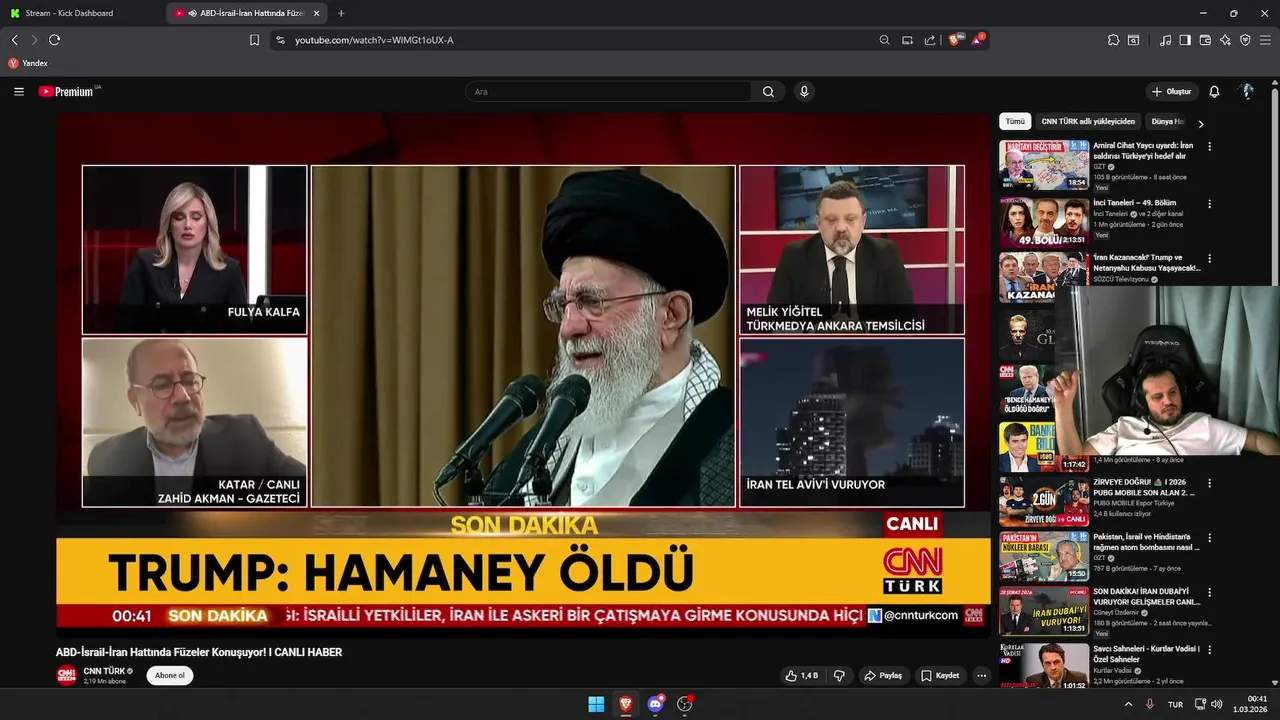The image size is (1280, 720).
Task: Switch to Stream - Kick Dashboard tab
Action: pos(69,13)
